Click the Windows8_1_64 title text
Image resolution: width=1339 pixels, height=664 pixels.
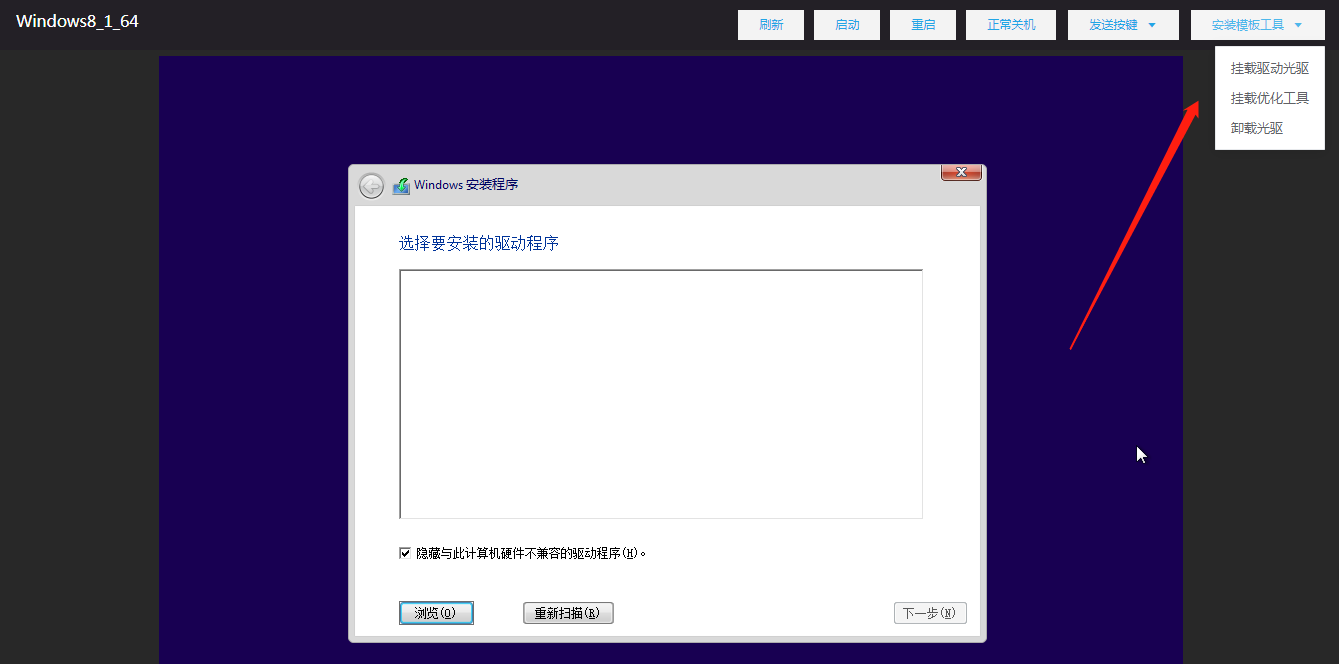[x=77, y=21]
